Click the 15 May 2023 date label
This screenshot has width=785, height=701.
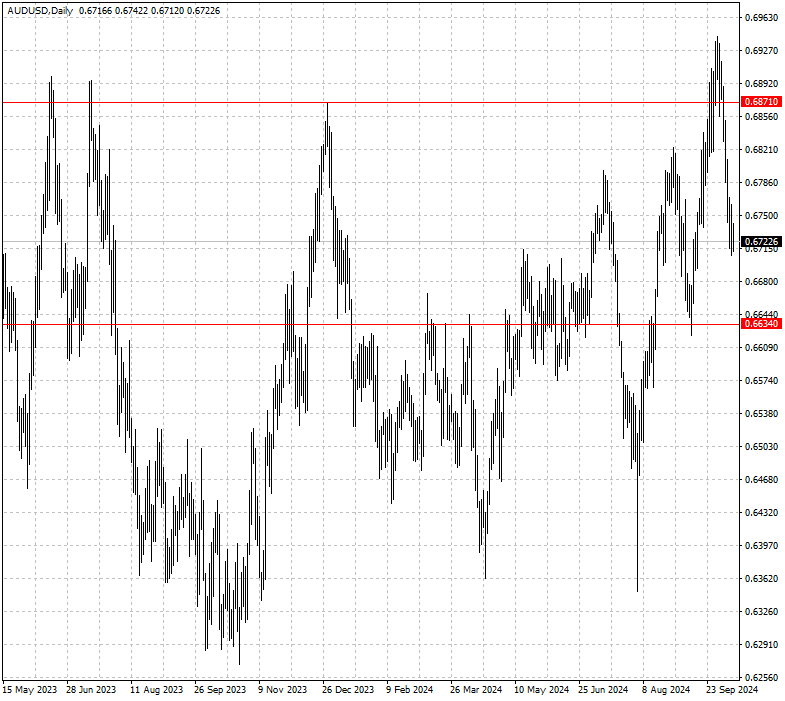point(30,689)
